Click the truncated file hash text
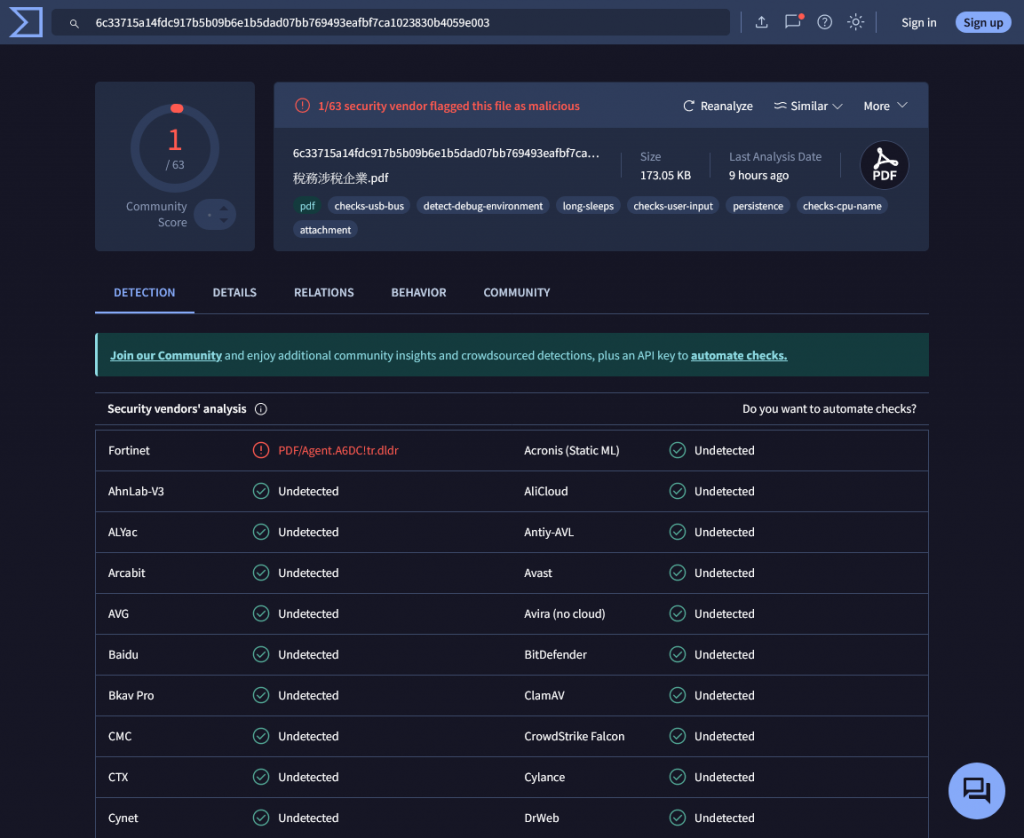The width and height of the screenshot is (1024, 838). (446, 153)
